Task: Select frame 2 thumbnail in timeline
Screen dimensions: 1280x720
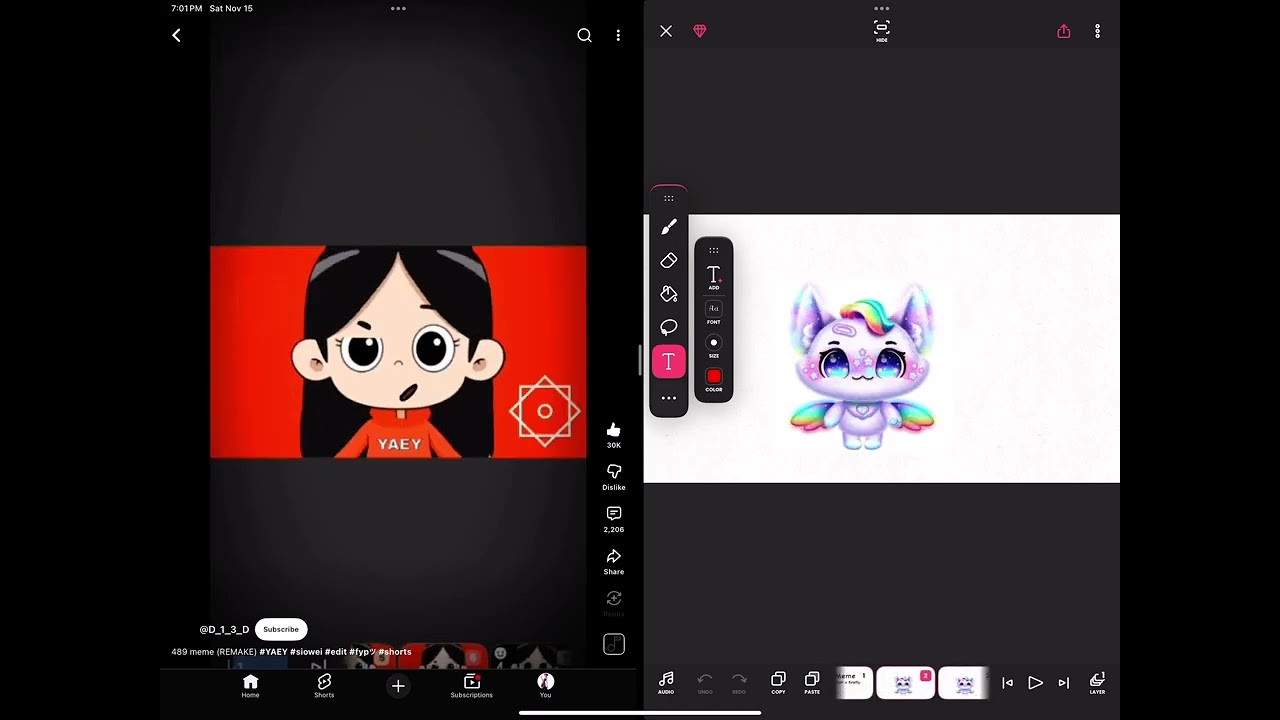Action: tap(906, 683)
